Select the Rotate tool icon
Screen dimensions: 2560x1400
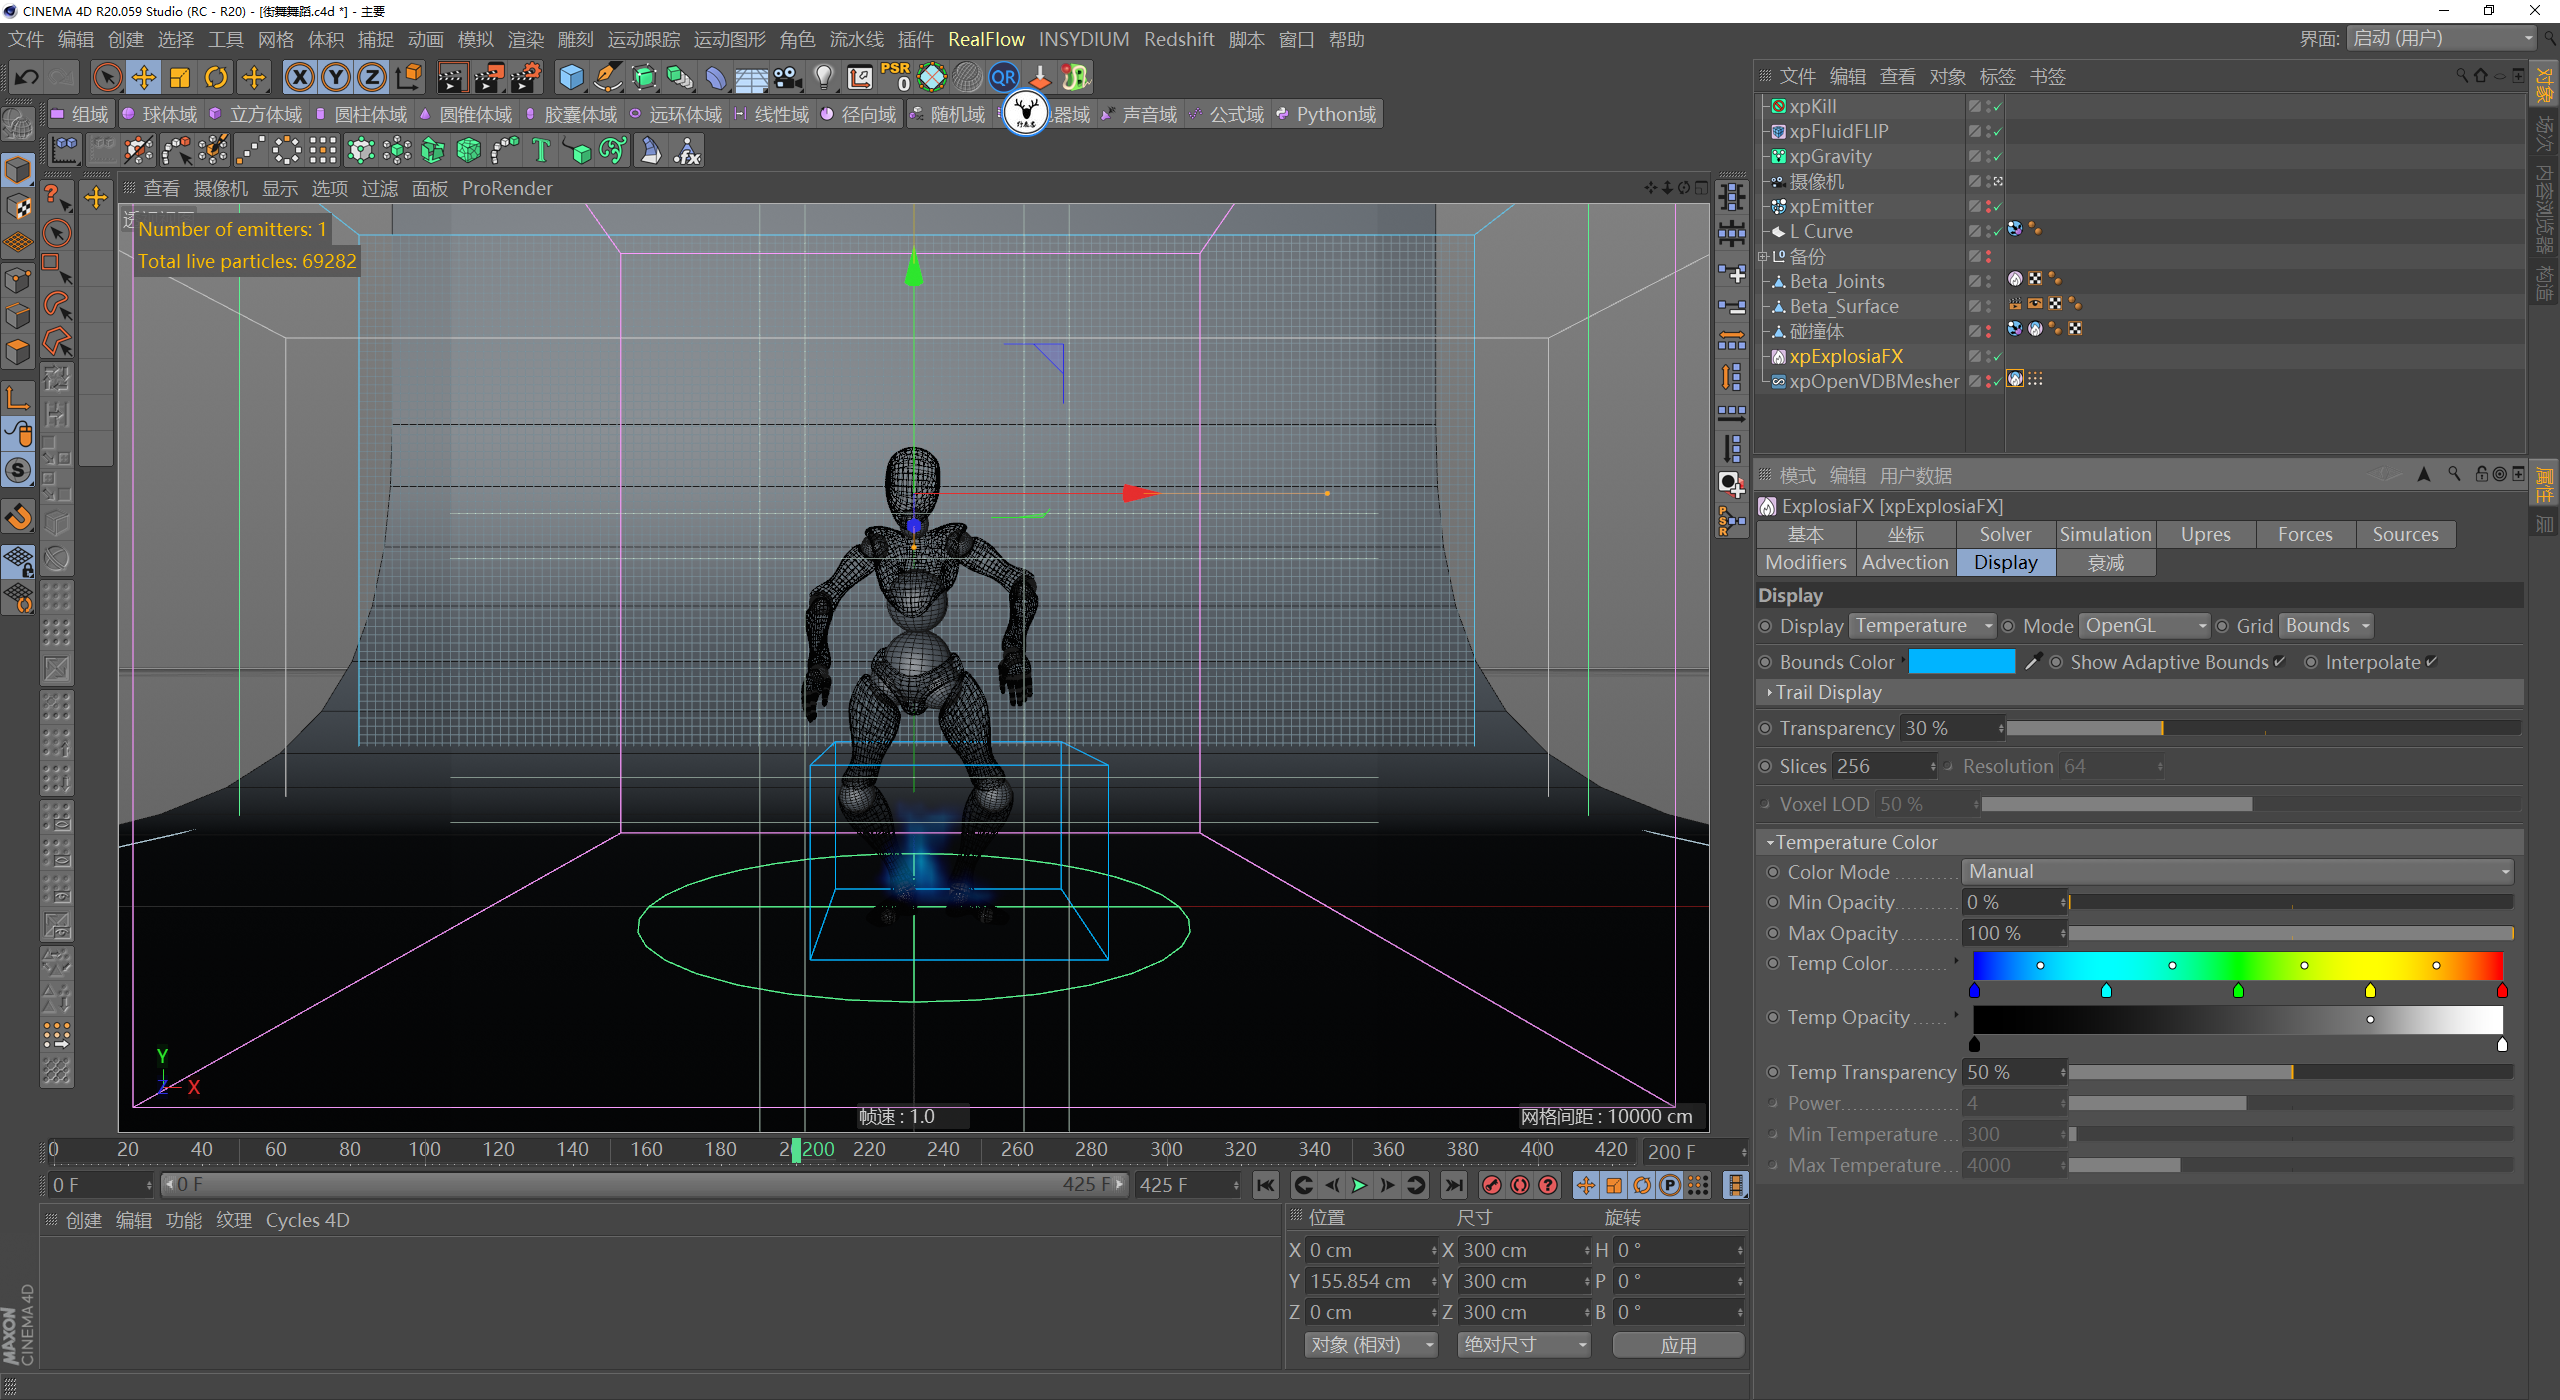[x=216, y=77]
